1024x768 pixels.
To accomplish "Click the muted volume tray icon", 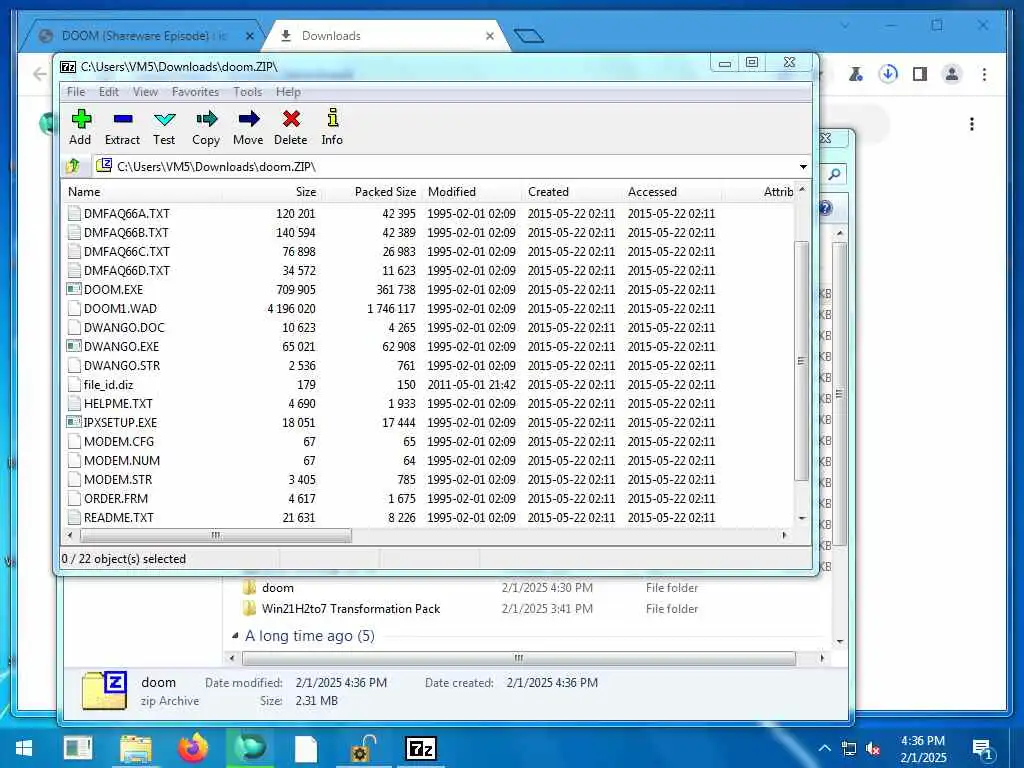I will [x=872, y=748].
